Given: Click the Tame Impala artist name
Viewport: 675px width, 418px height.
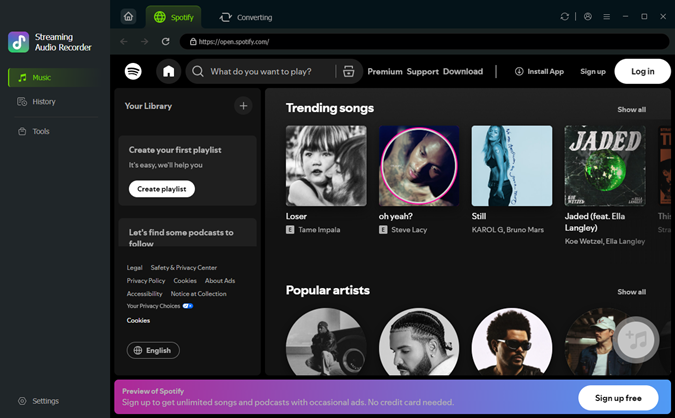Looking at the screenshot, I should [319, 230].
